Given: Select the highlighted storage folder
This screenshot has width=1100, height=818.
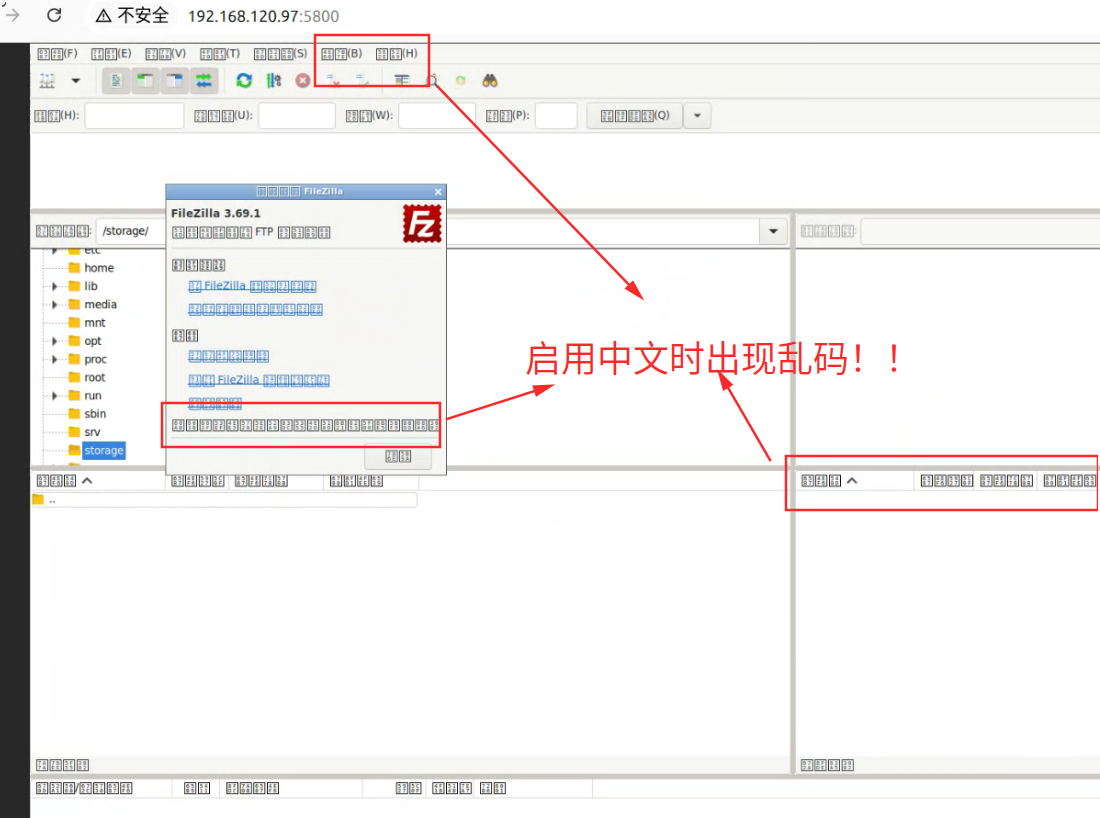Looking at the screenshot, I should [104, 450].
